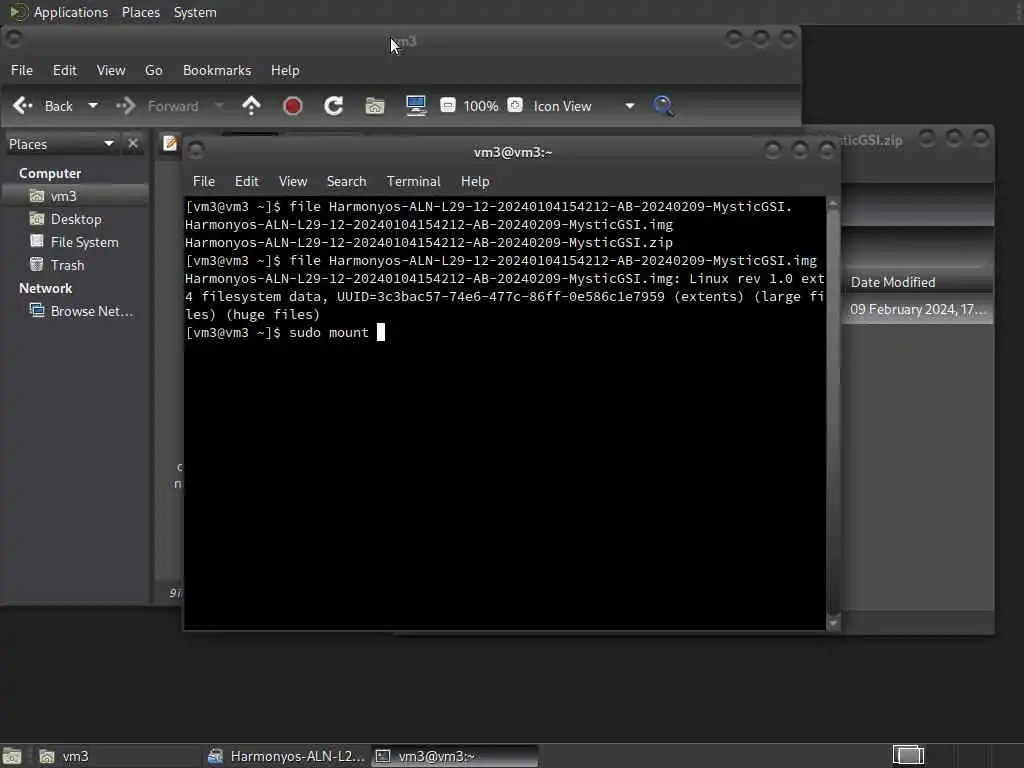Open the file manager Help menu

(285, 70)
